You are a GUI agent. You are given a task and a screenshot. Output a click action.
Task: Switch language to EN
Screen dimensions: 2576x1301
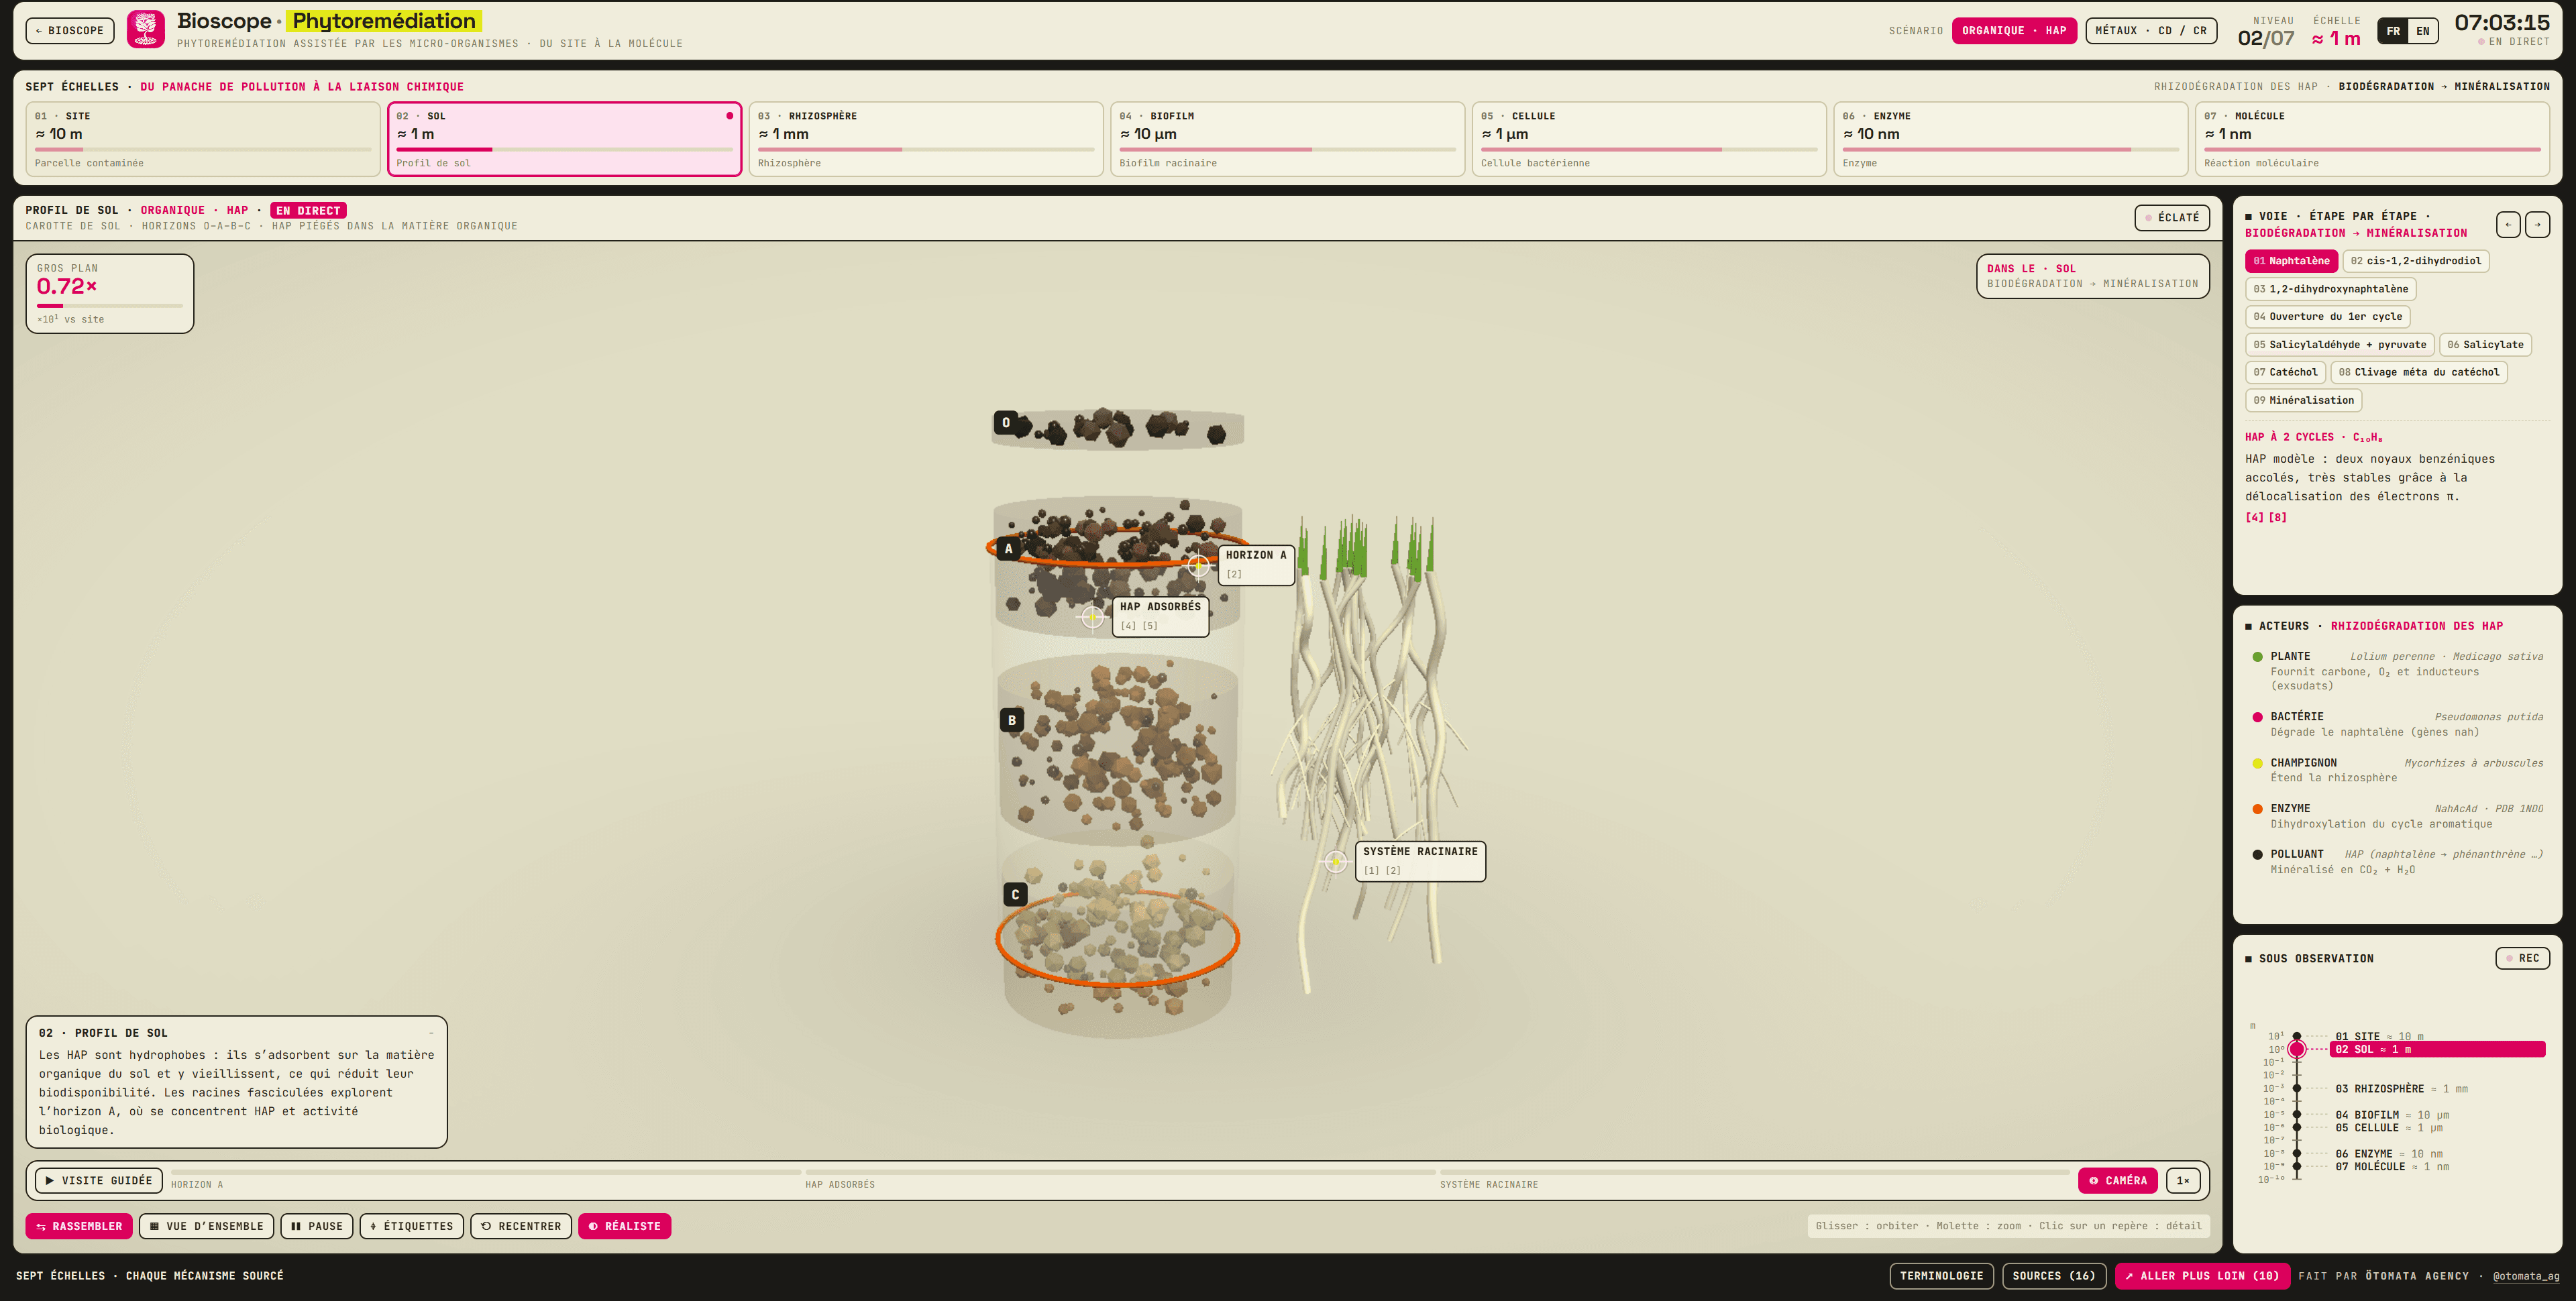[2422, 31]
